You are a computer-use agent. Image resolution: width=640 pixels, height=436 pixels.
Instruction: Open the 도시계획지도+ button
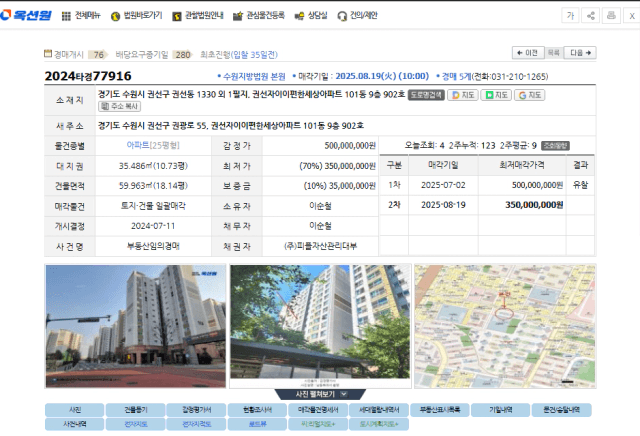(x=379, y=424)
